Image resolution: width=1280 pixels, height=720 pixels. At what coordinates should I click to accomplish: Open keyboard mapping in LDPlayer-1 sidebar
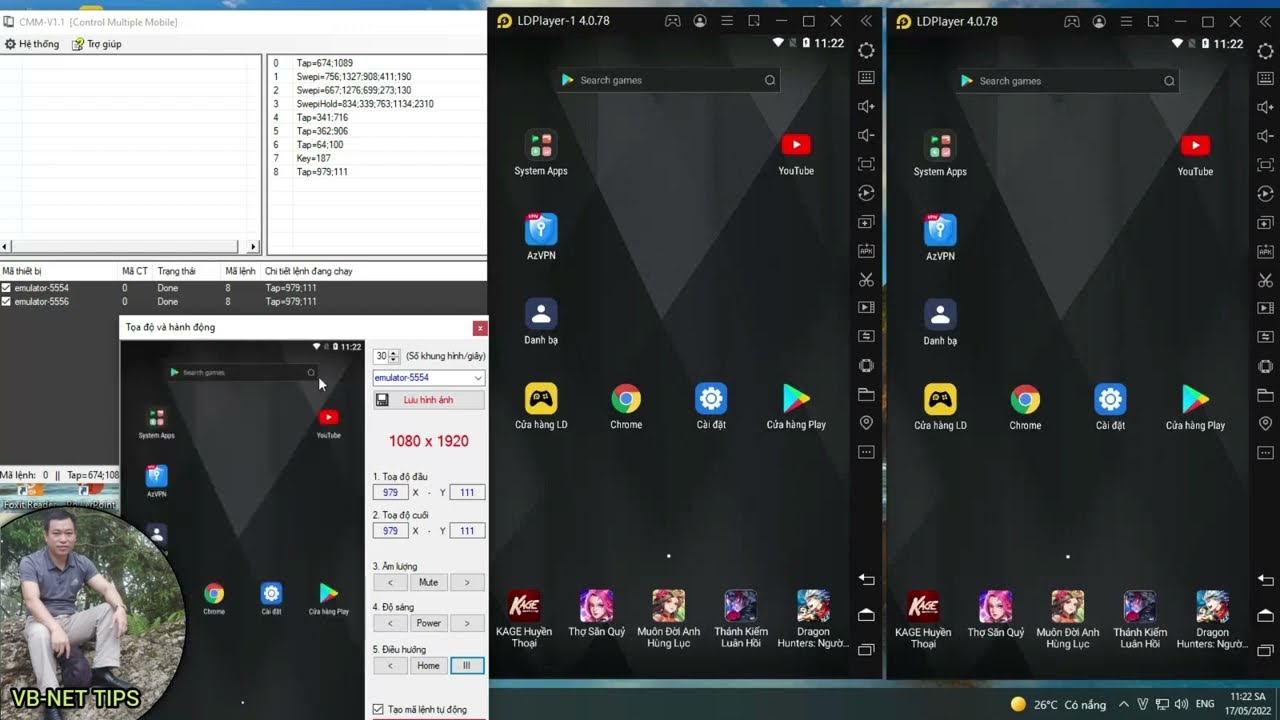pyautogui.click(x=866, y=78)
